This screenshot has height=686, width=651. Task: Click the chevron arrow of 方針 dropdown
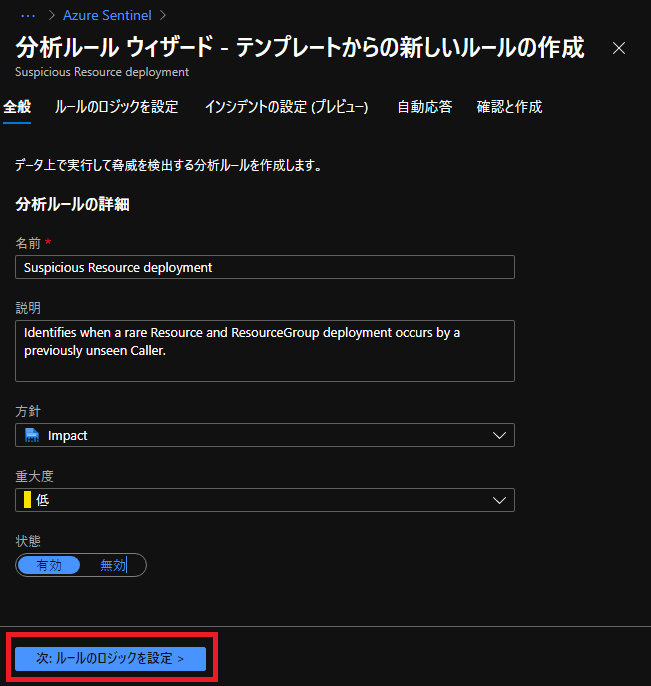tap(499, 435)
